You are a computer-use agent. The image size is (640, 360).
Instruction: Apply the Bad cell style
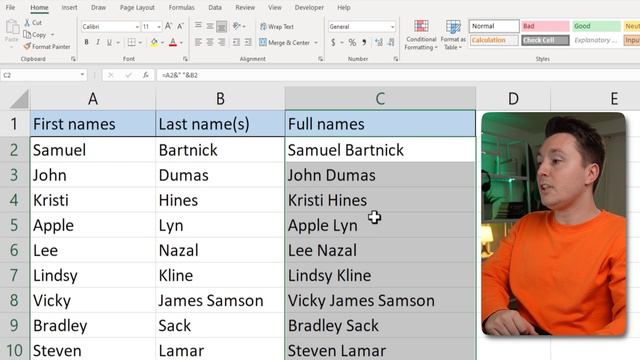[x=545, y=26]
